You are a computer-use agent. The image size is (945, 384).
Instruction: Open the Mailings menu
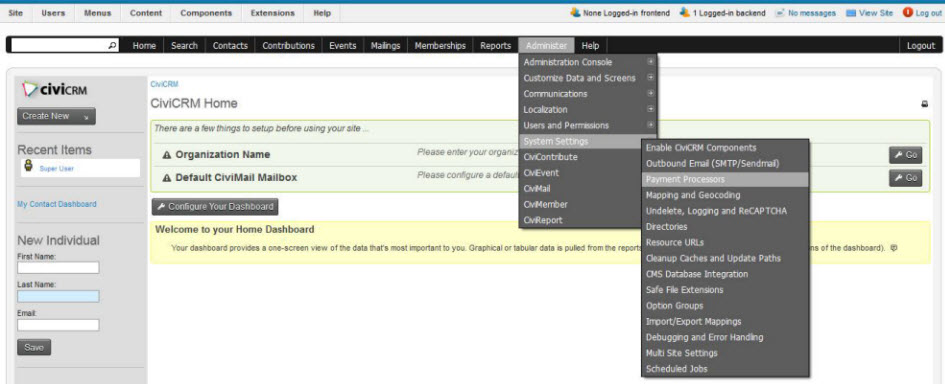click(386, 45)
